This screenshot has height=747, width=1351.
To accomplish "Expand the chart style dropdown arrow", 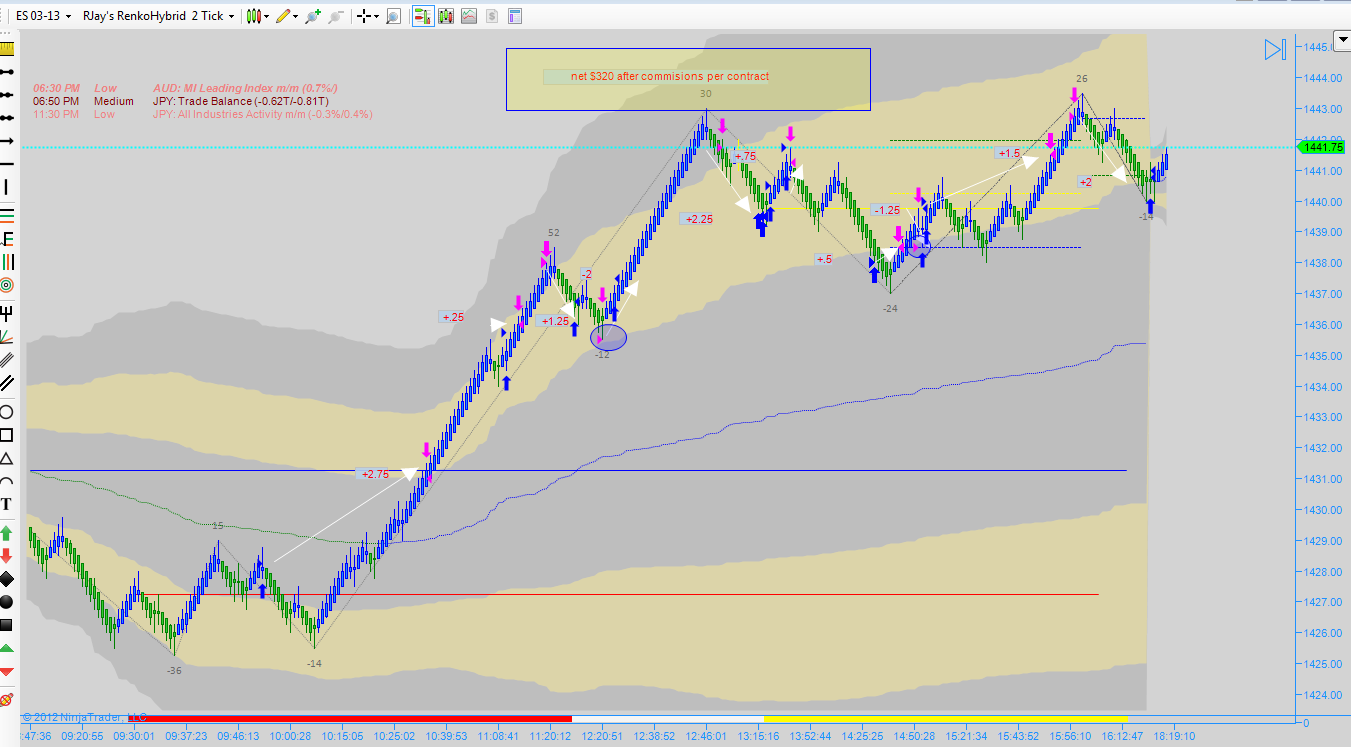I will coord(268,16).
